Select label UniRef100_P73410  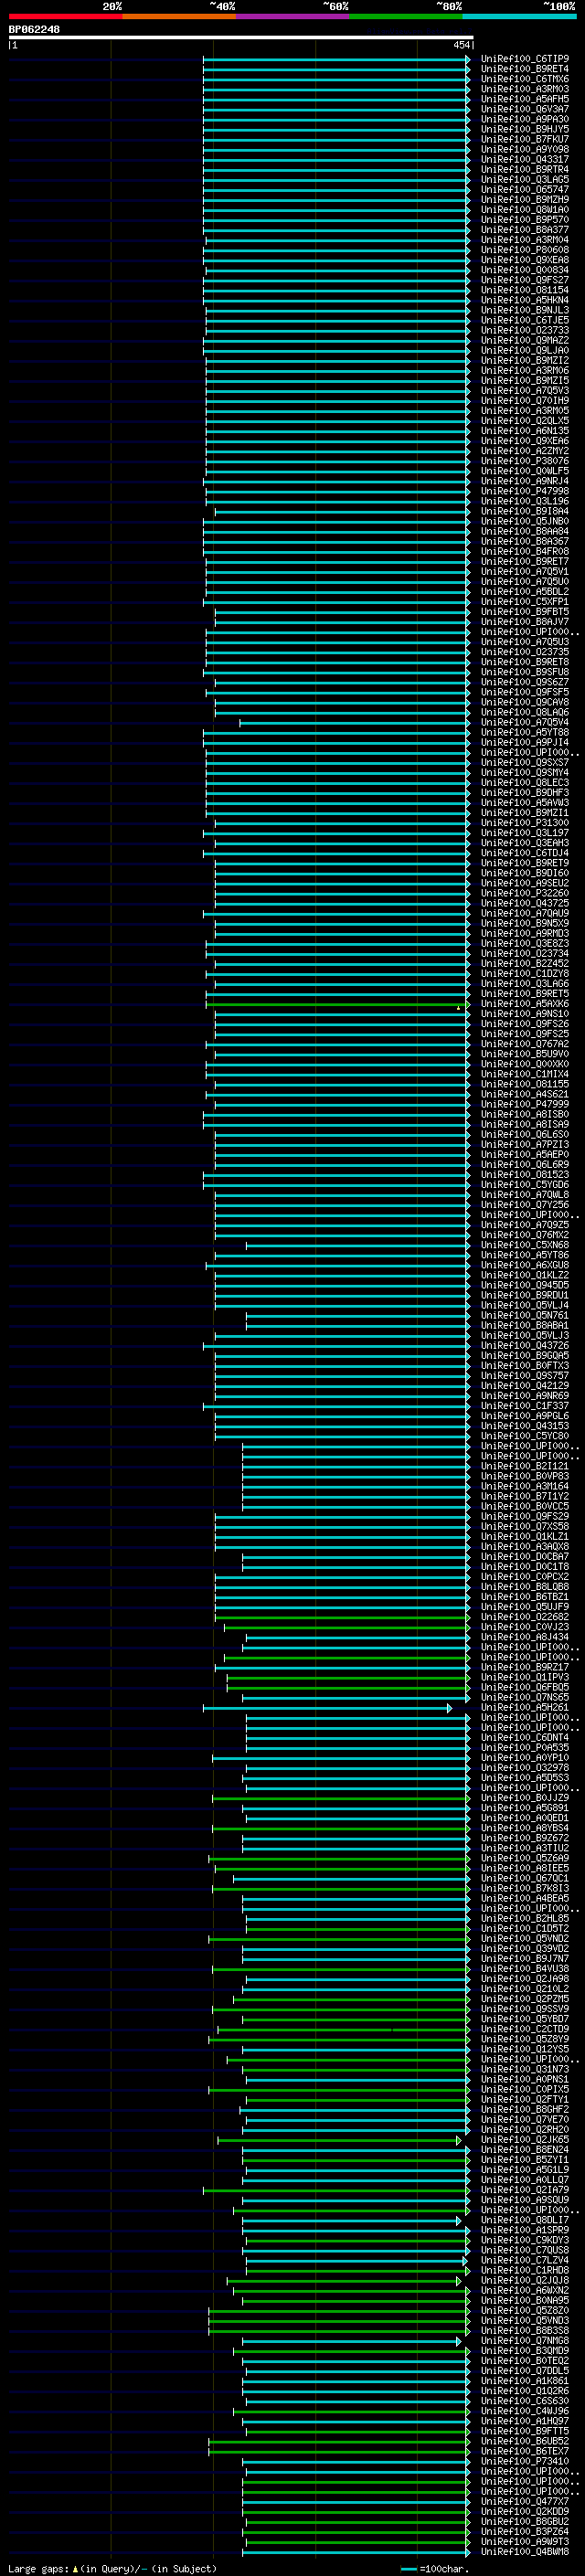(x=525, y=2461)
